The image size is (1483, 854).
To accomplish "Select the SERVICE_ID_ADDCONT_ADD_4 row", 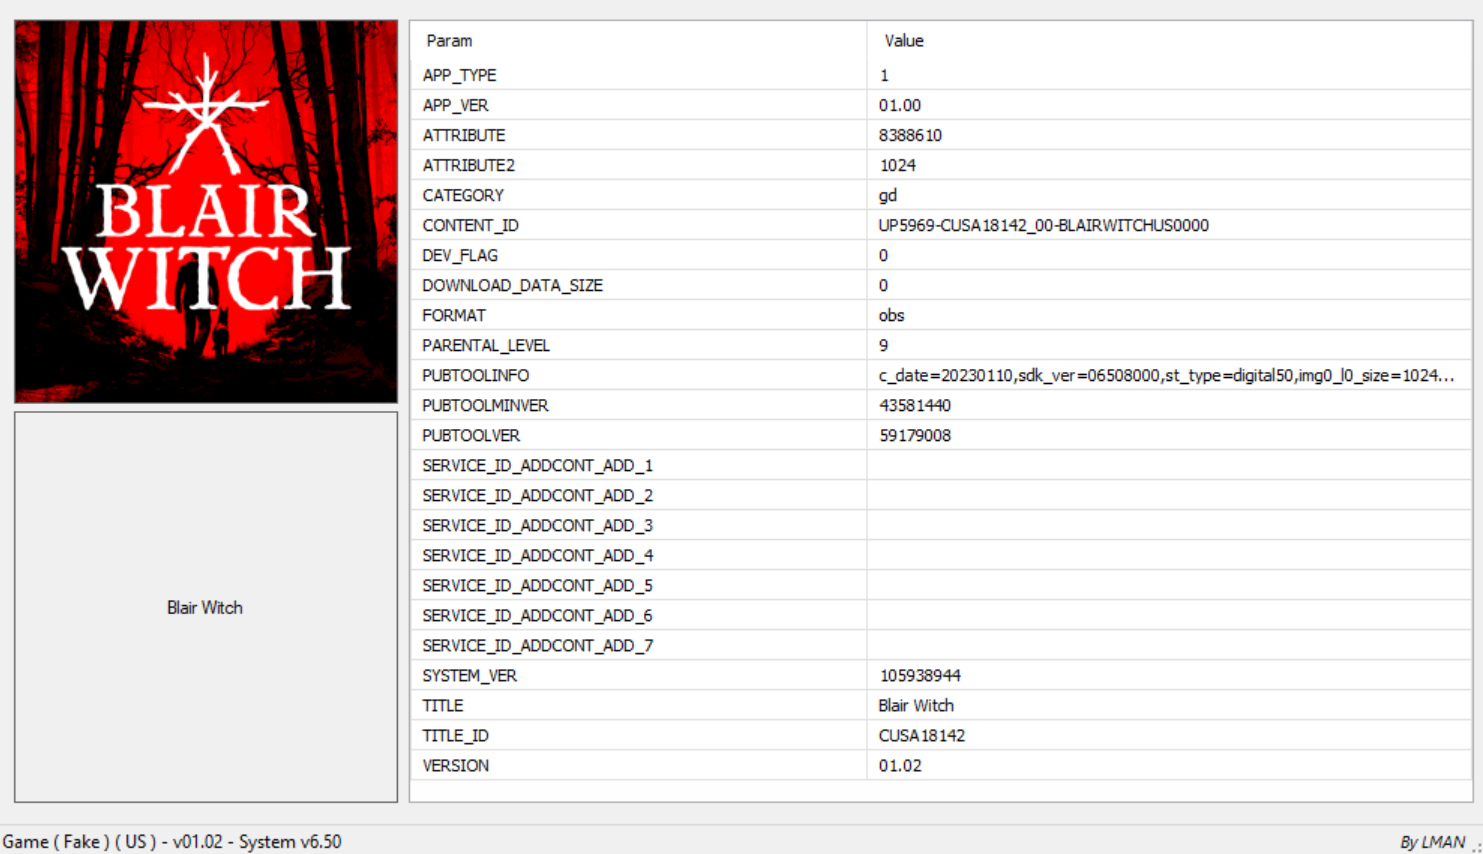I will (x=941, y=555).
